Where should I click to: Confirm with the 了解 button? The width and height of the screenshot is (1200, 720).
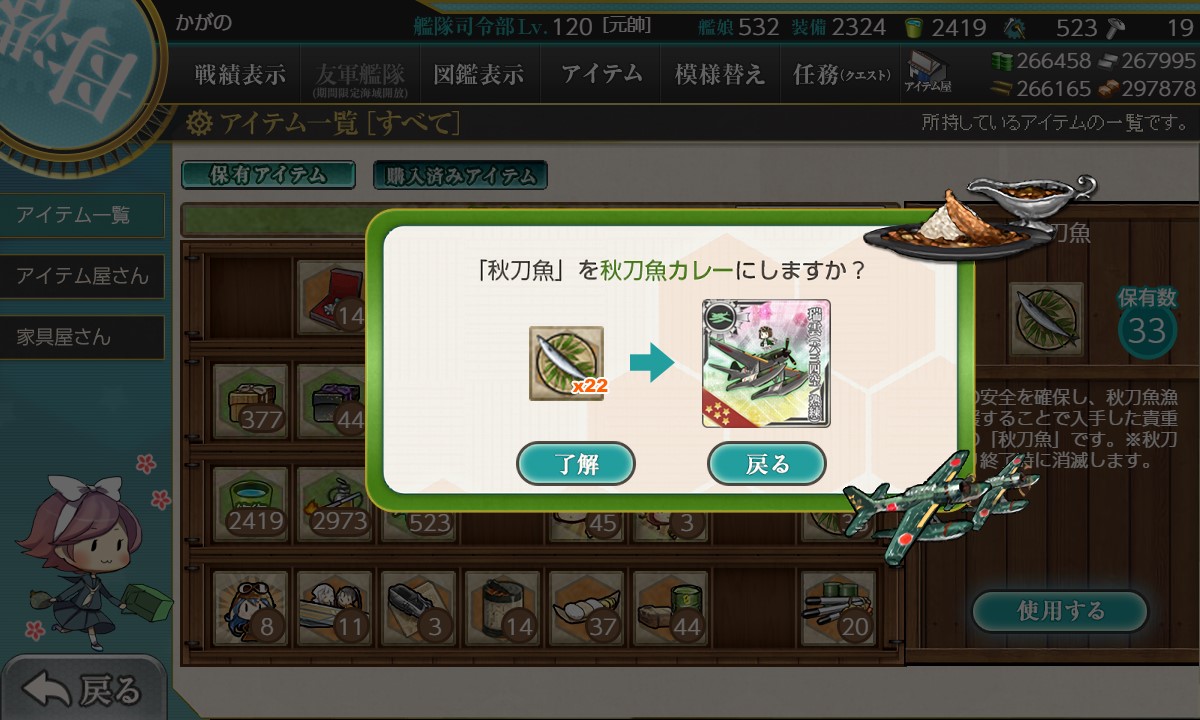coord(575,464)
